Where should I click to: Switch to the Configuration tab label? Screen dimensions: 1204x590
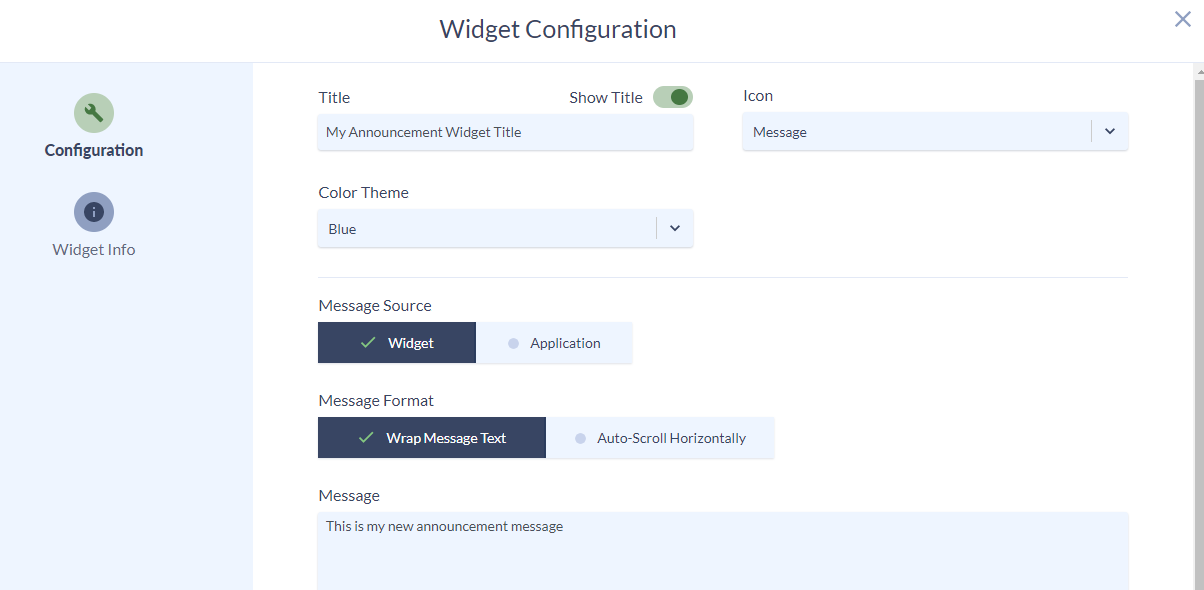(x=94, y=150)
